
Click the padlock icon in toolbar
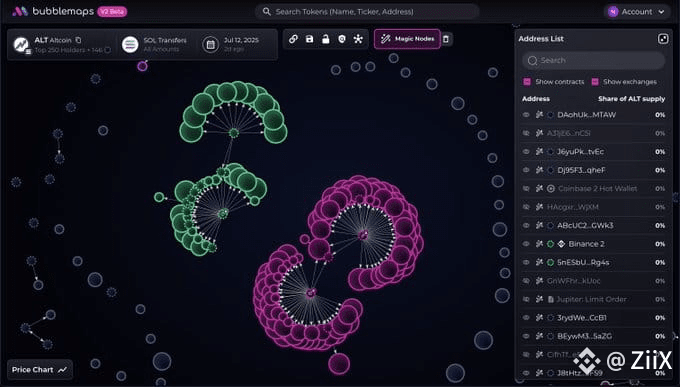click(325, 39)
